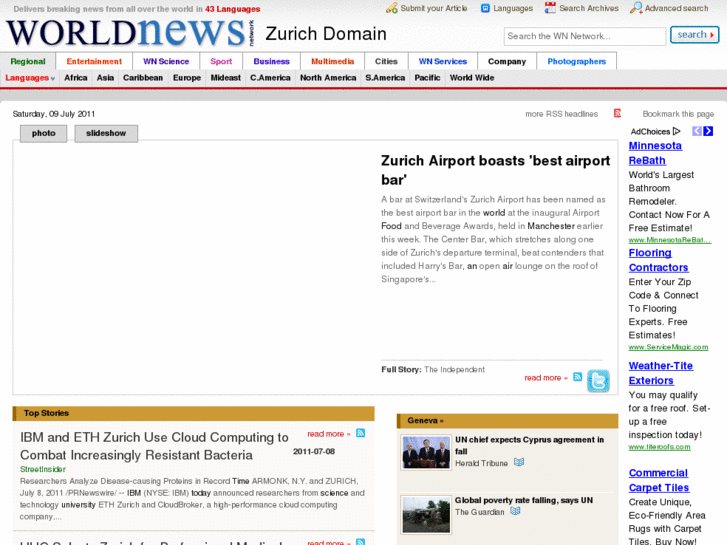
Task: Open Global poverty rate falling story
Action: (524, 500)
